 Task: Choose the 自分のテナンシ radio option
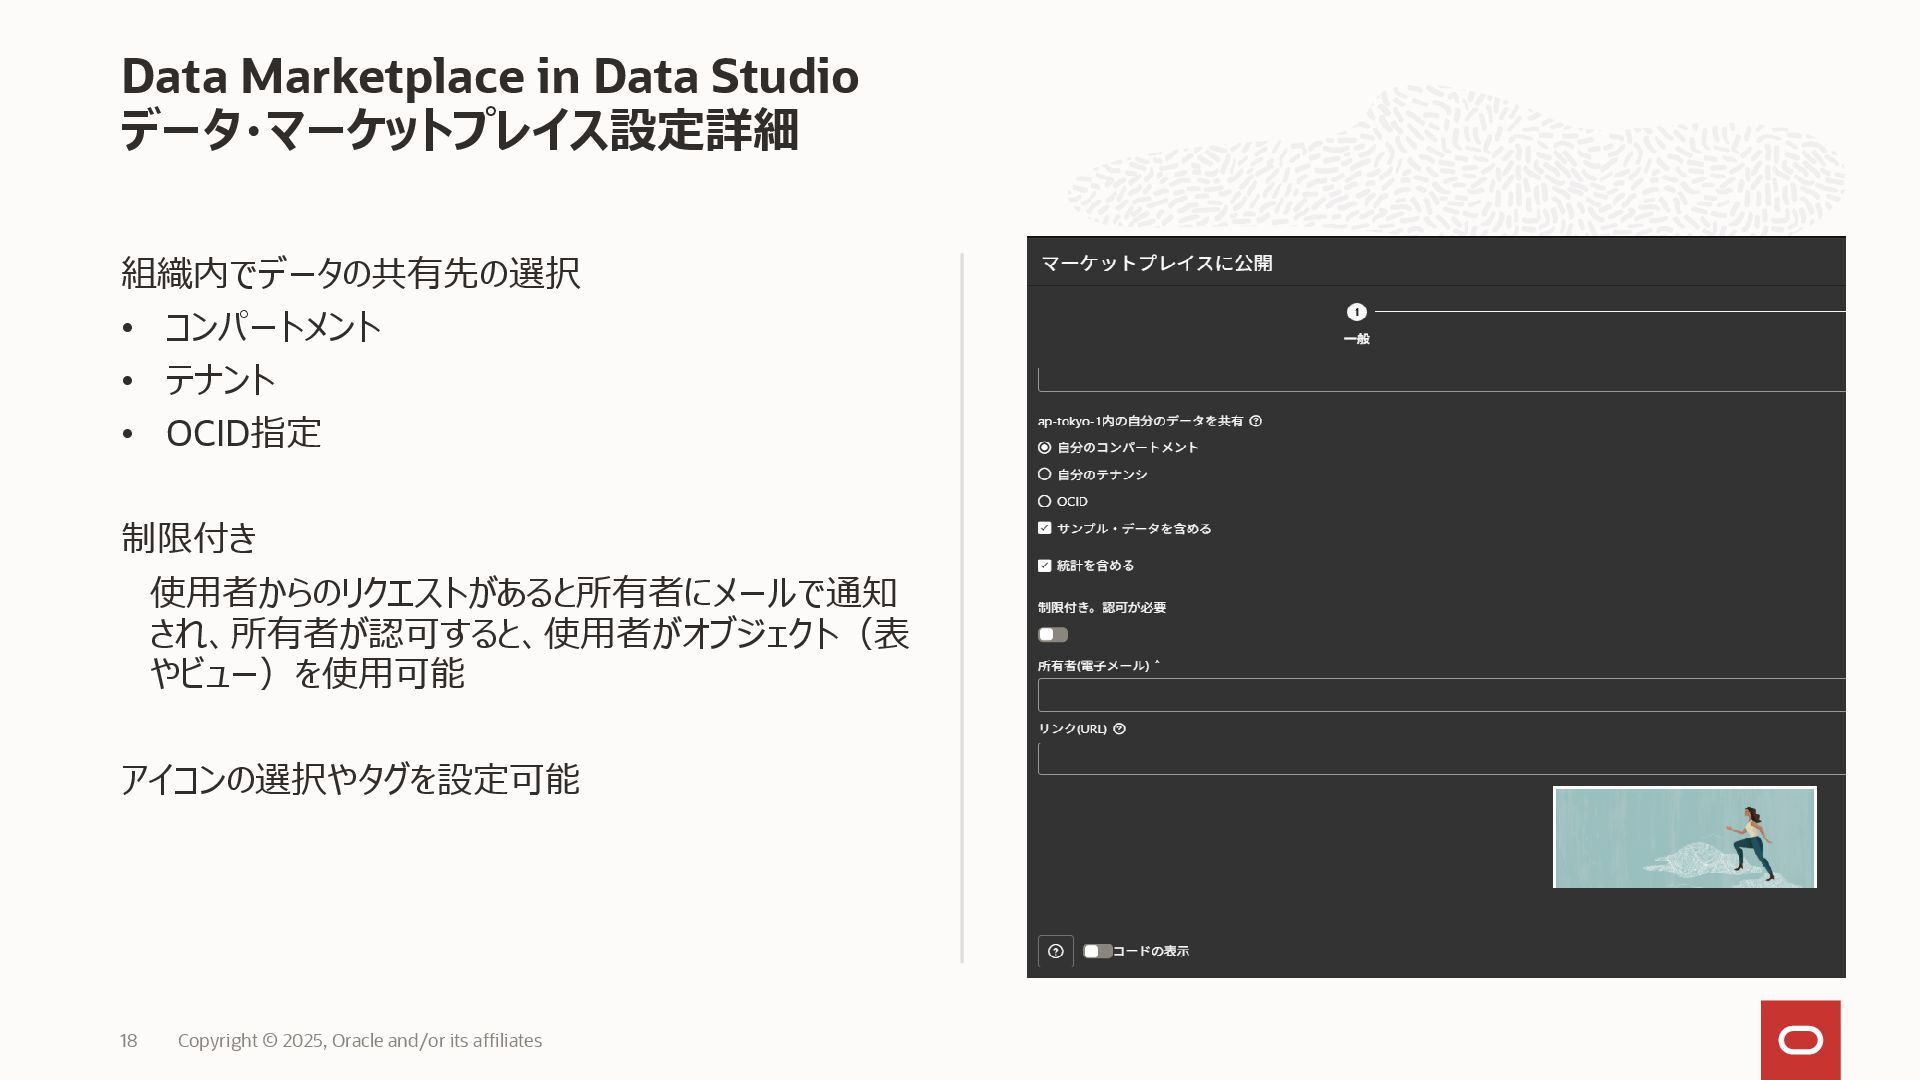coord(1045,475)
